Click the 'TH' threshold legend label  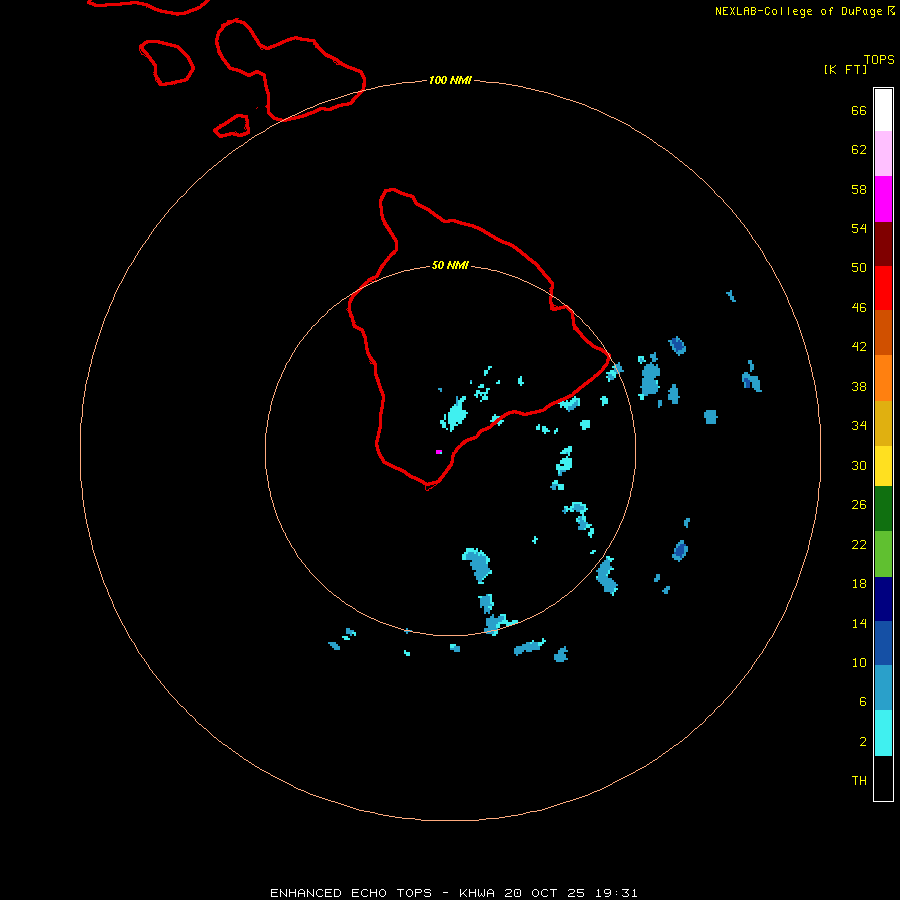click(859, 781)
